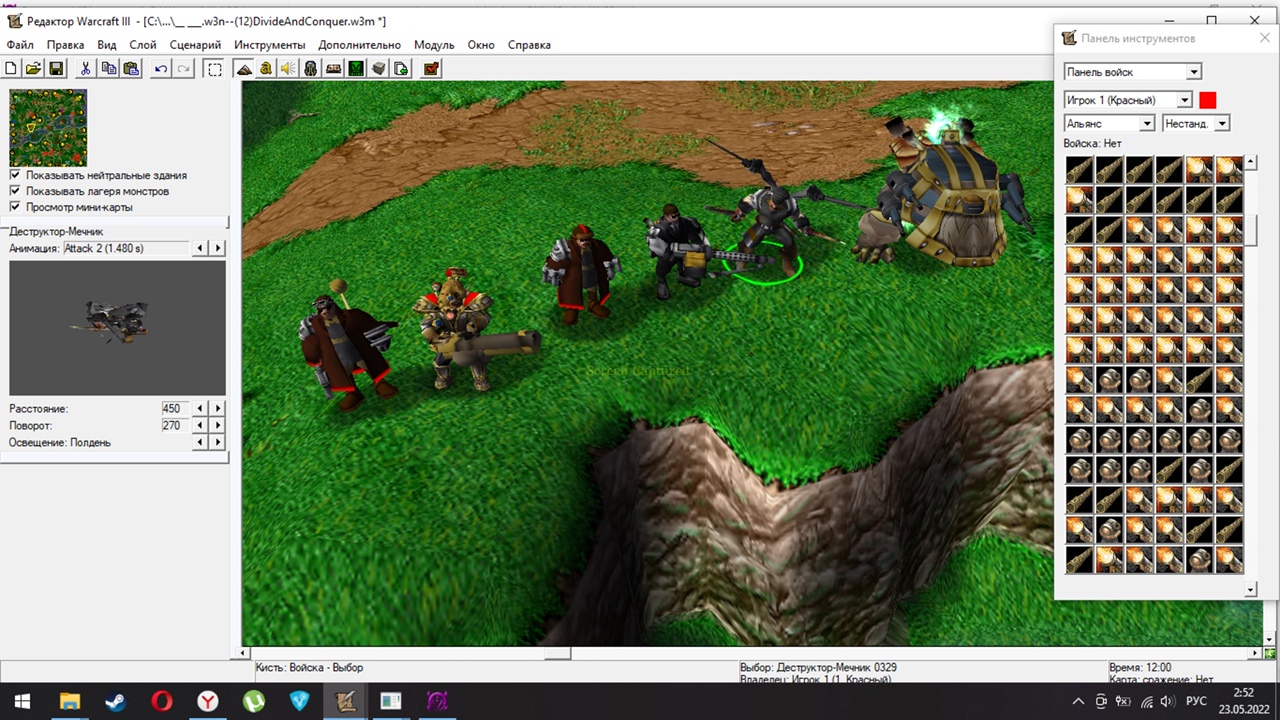Toggle 'Показывать лагеря монстров' checkbox
This screenshot has height=720, width=1280.
(x=15, y=191)
